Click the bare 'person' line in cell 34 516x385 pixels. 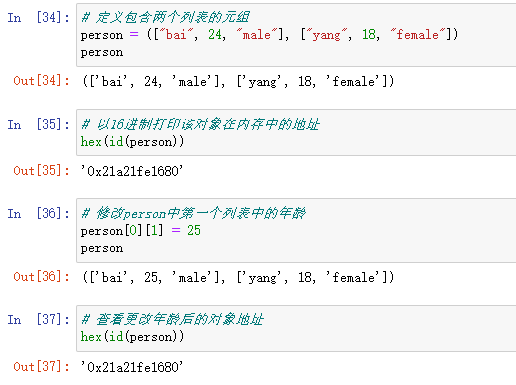[x=102, y=53]
